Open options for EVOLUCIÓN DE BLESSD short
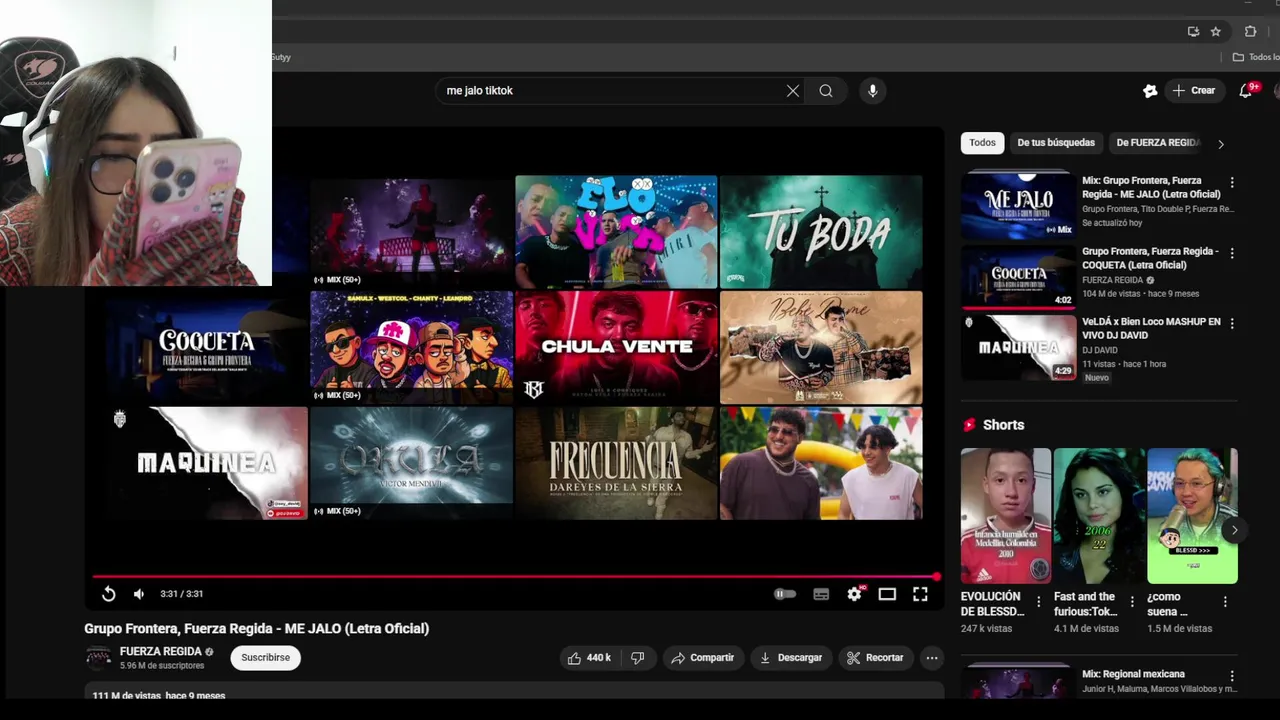The width and height of the screenshot is (1280, 720). [x=1038, y=602]
